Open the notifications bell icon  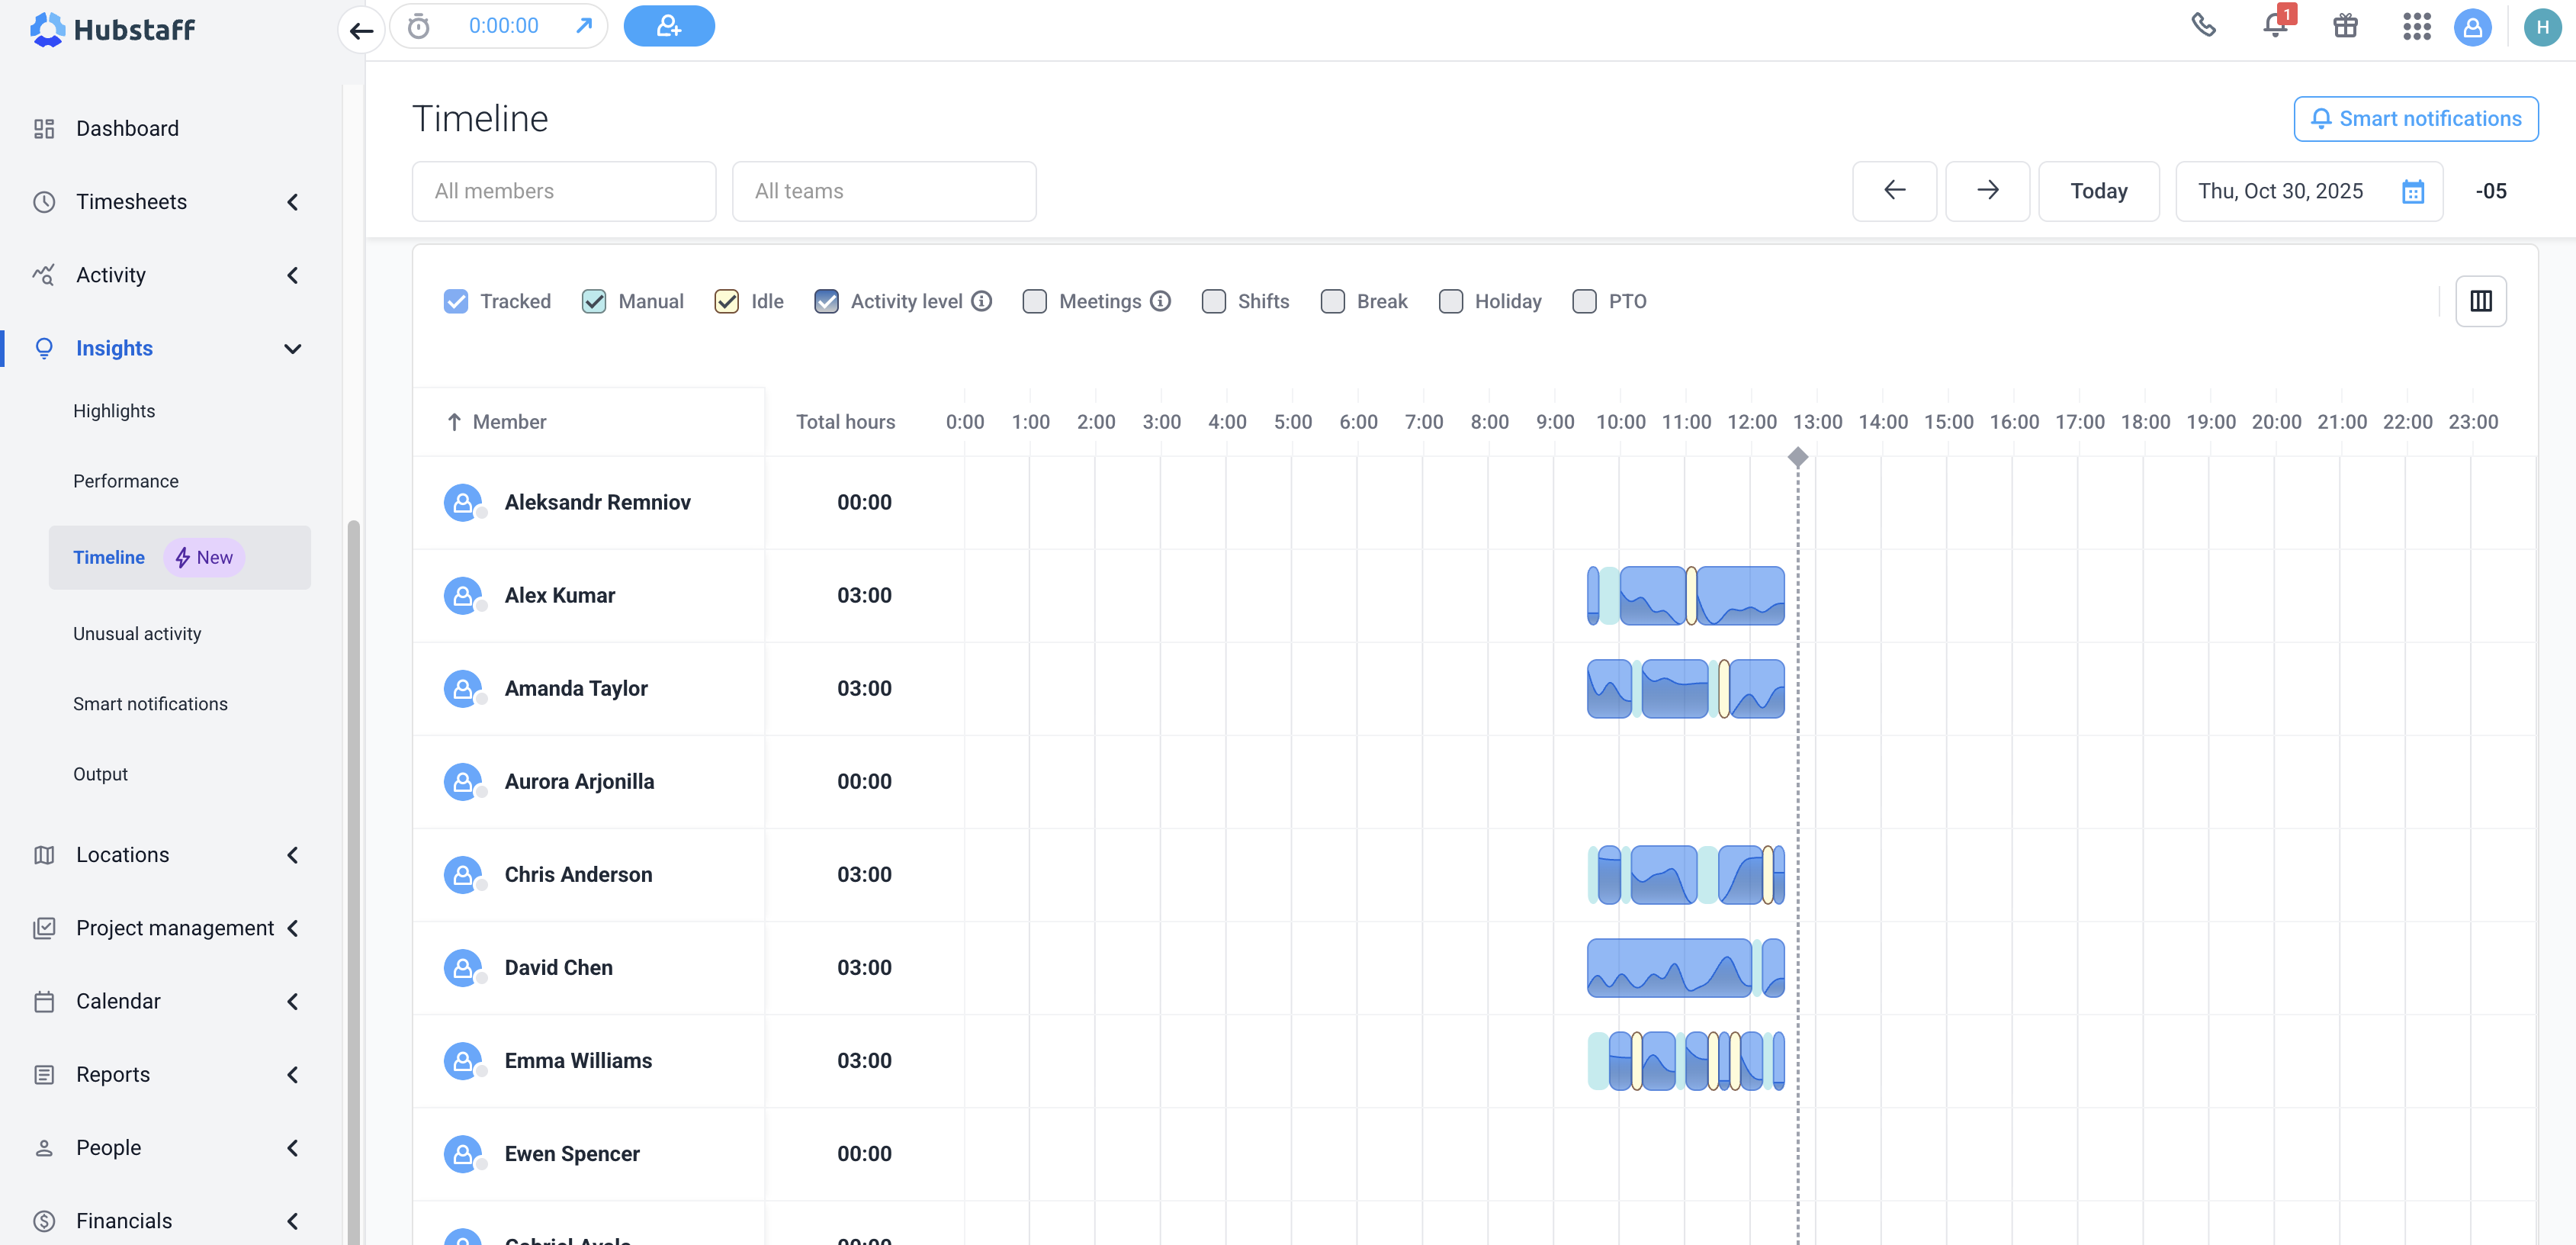point(2274,27)
